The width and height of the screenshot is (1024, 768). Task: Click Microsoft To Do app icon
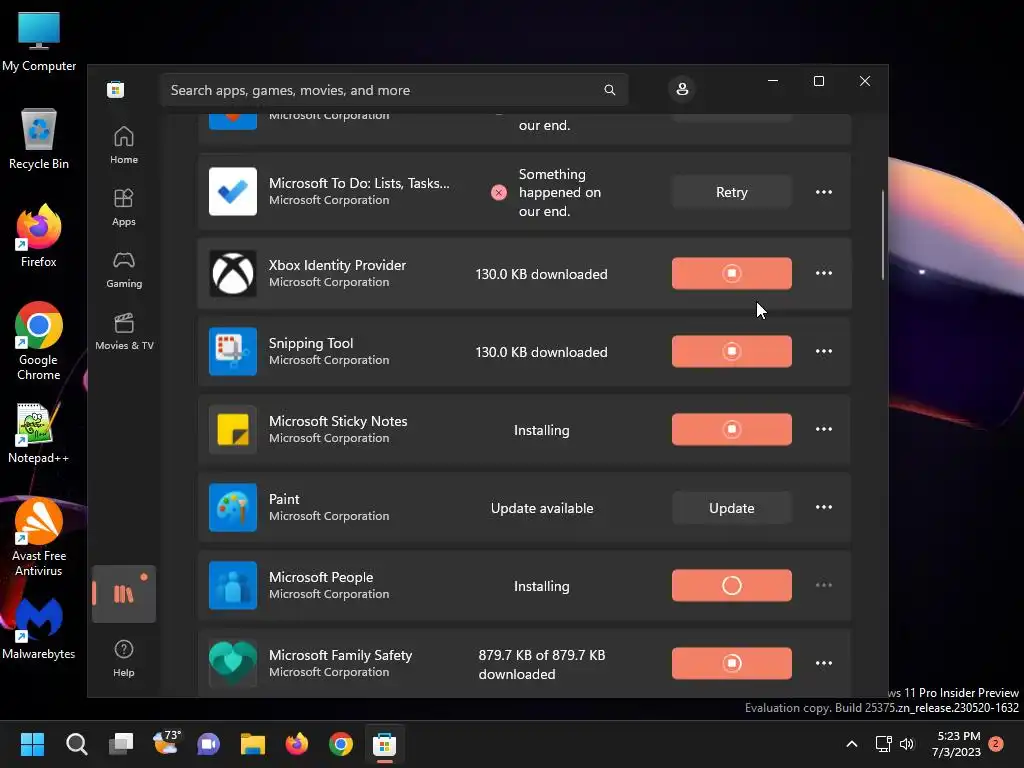click(x=232, y=191)
